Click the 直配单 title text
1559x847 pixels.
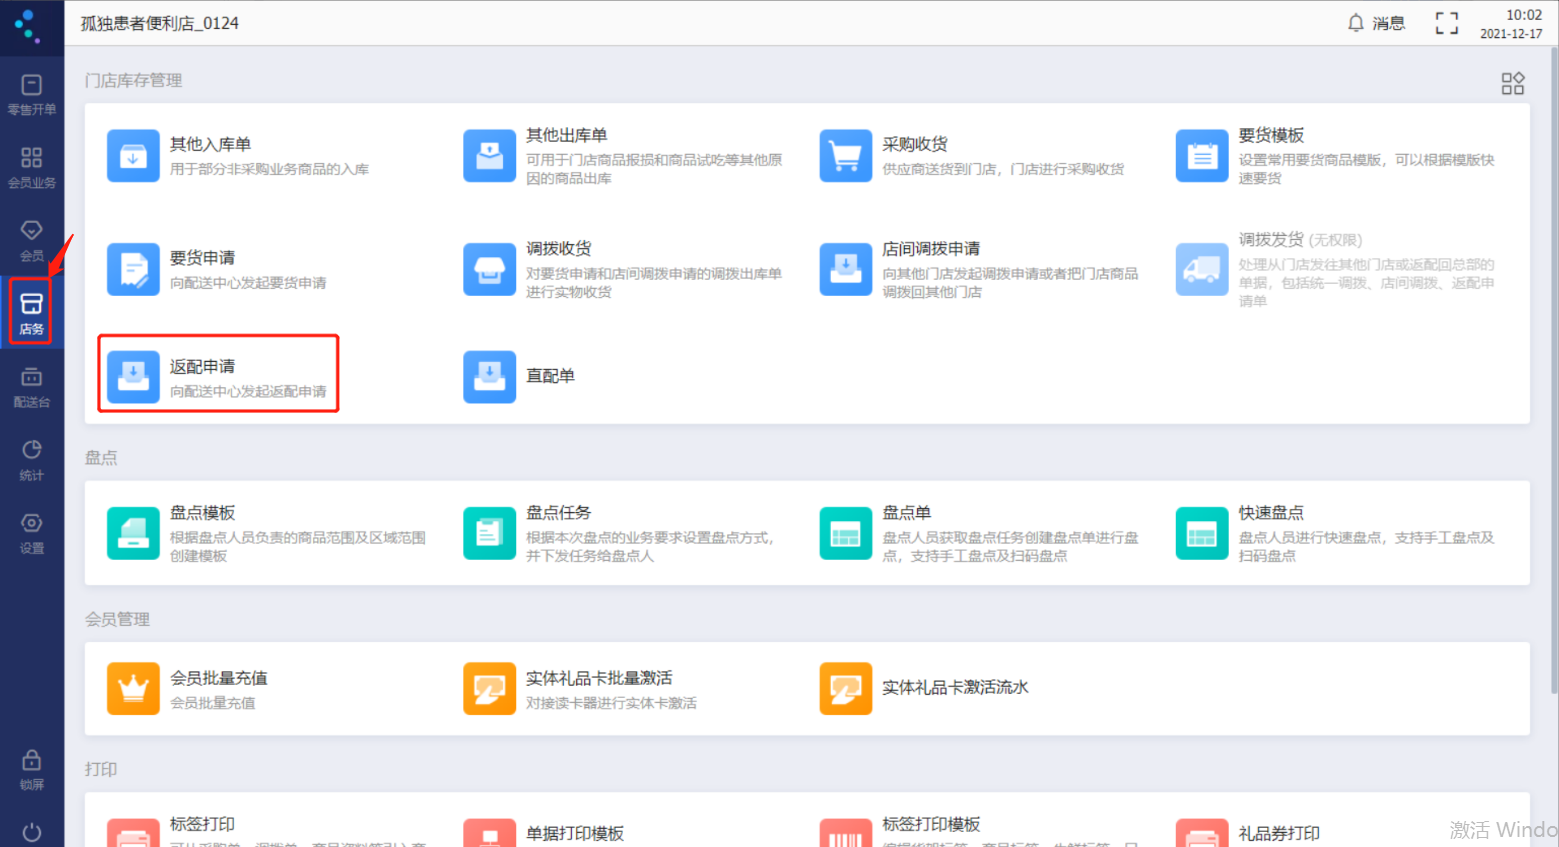(x=551, y=376)
